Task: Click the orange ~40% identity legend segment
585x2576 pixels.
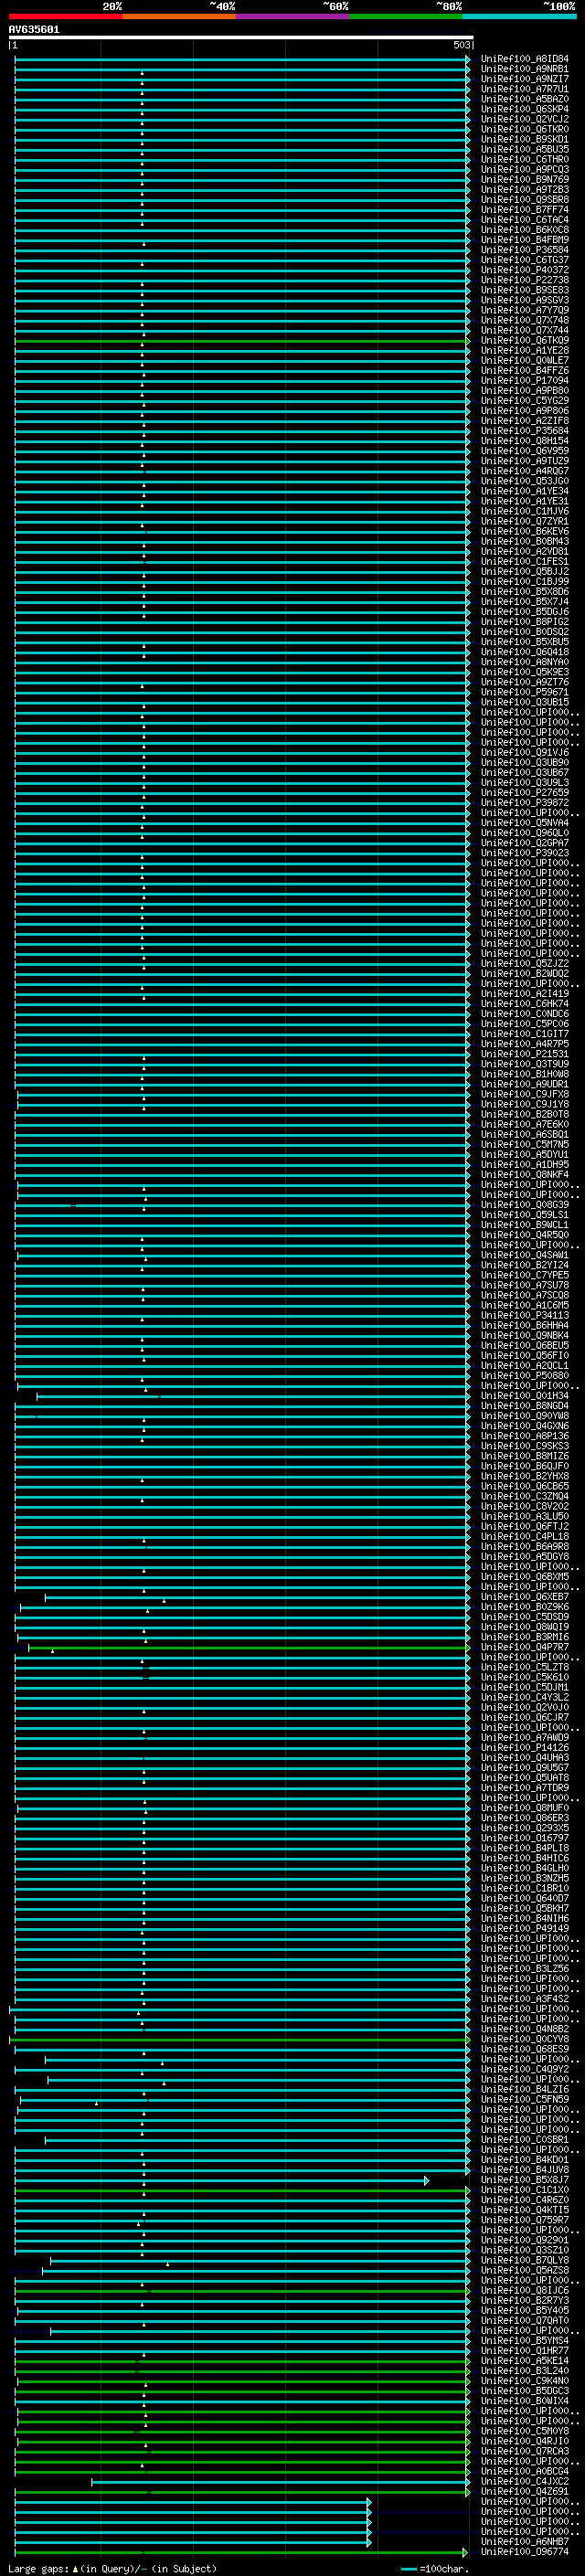Action: (179, 16)
